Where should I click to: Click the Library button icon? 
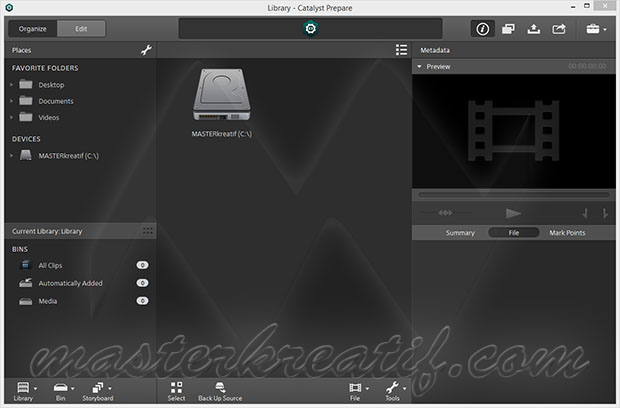point(23,387)
